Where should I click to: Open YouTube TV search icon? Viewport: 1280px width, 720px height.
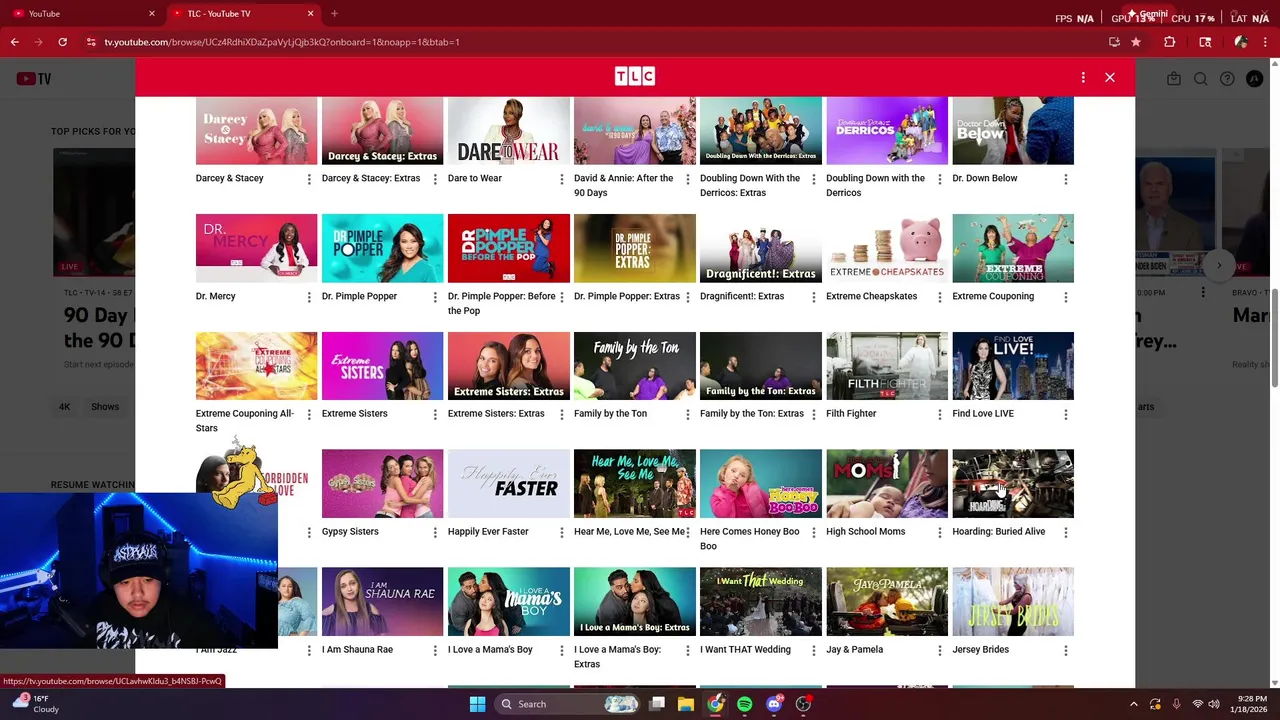(1200, 79)
